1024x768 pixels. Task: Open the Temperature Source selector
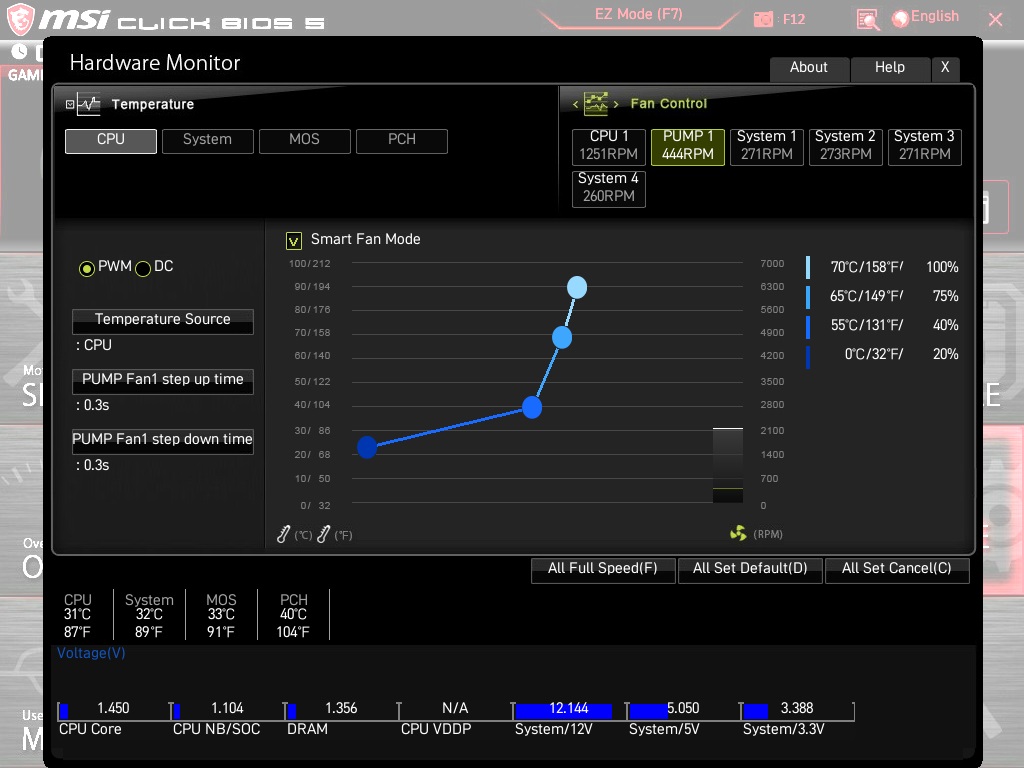click(x=163, y=321)
